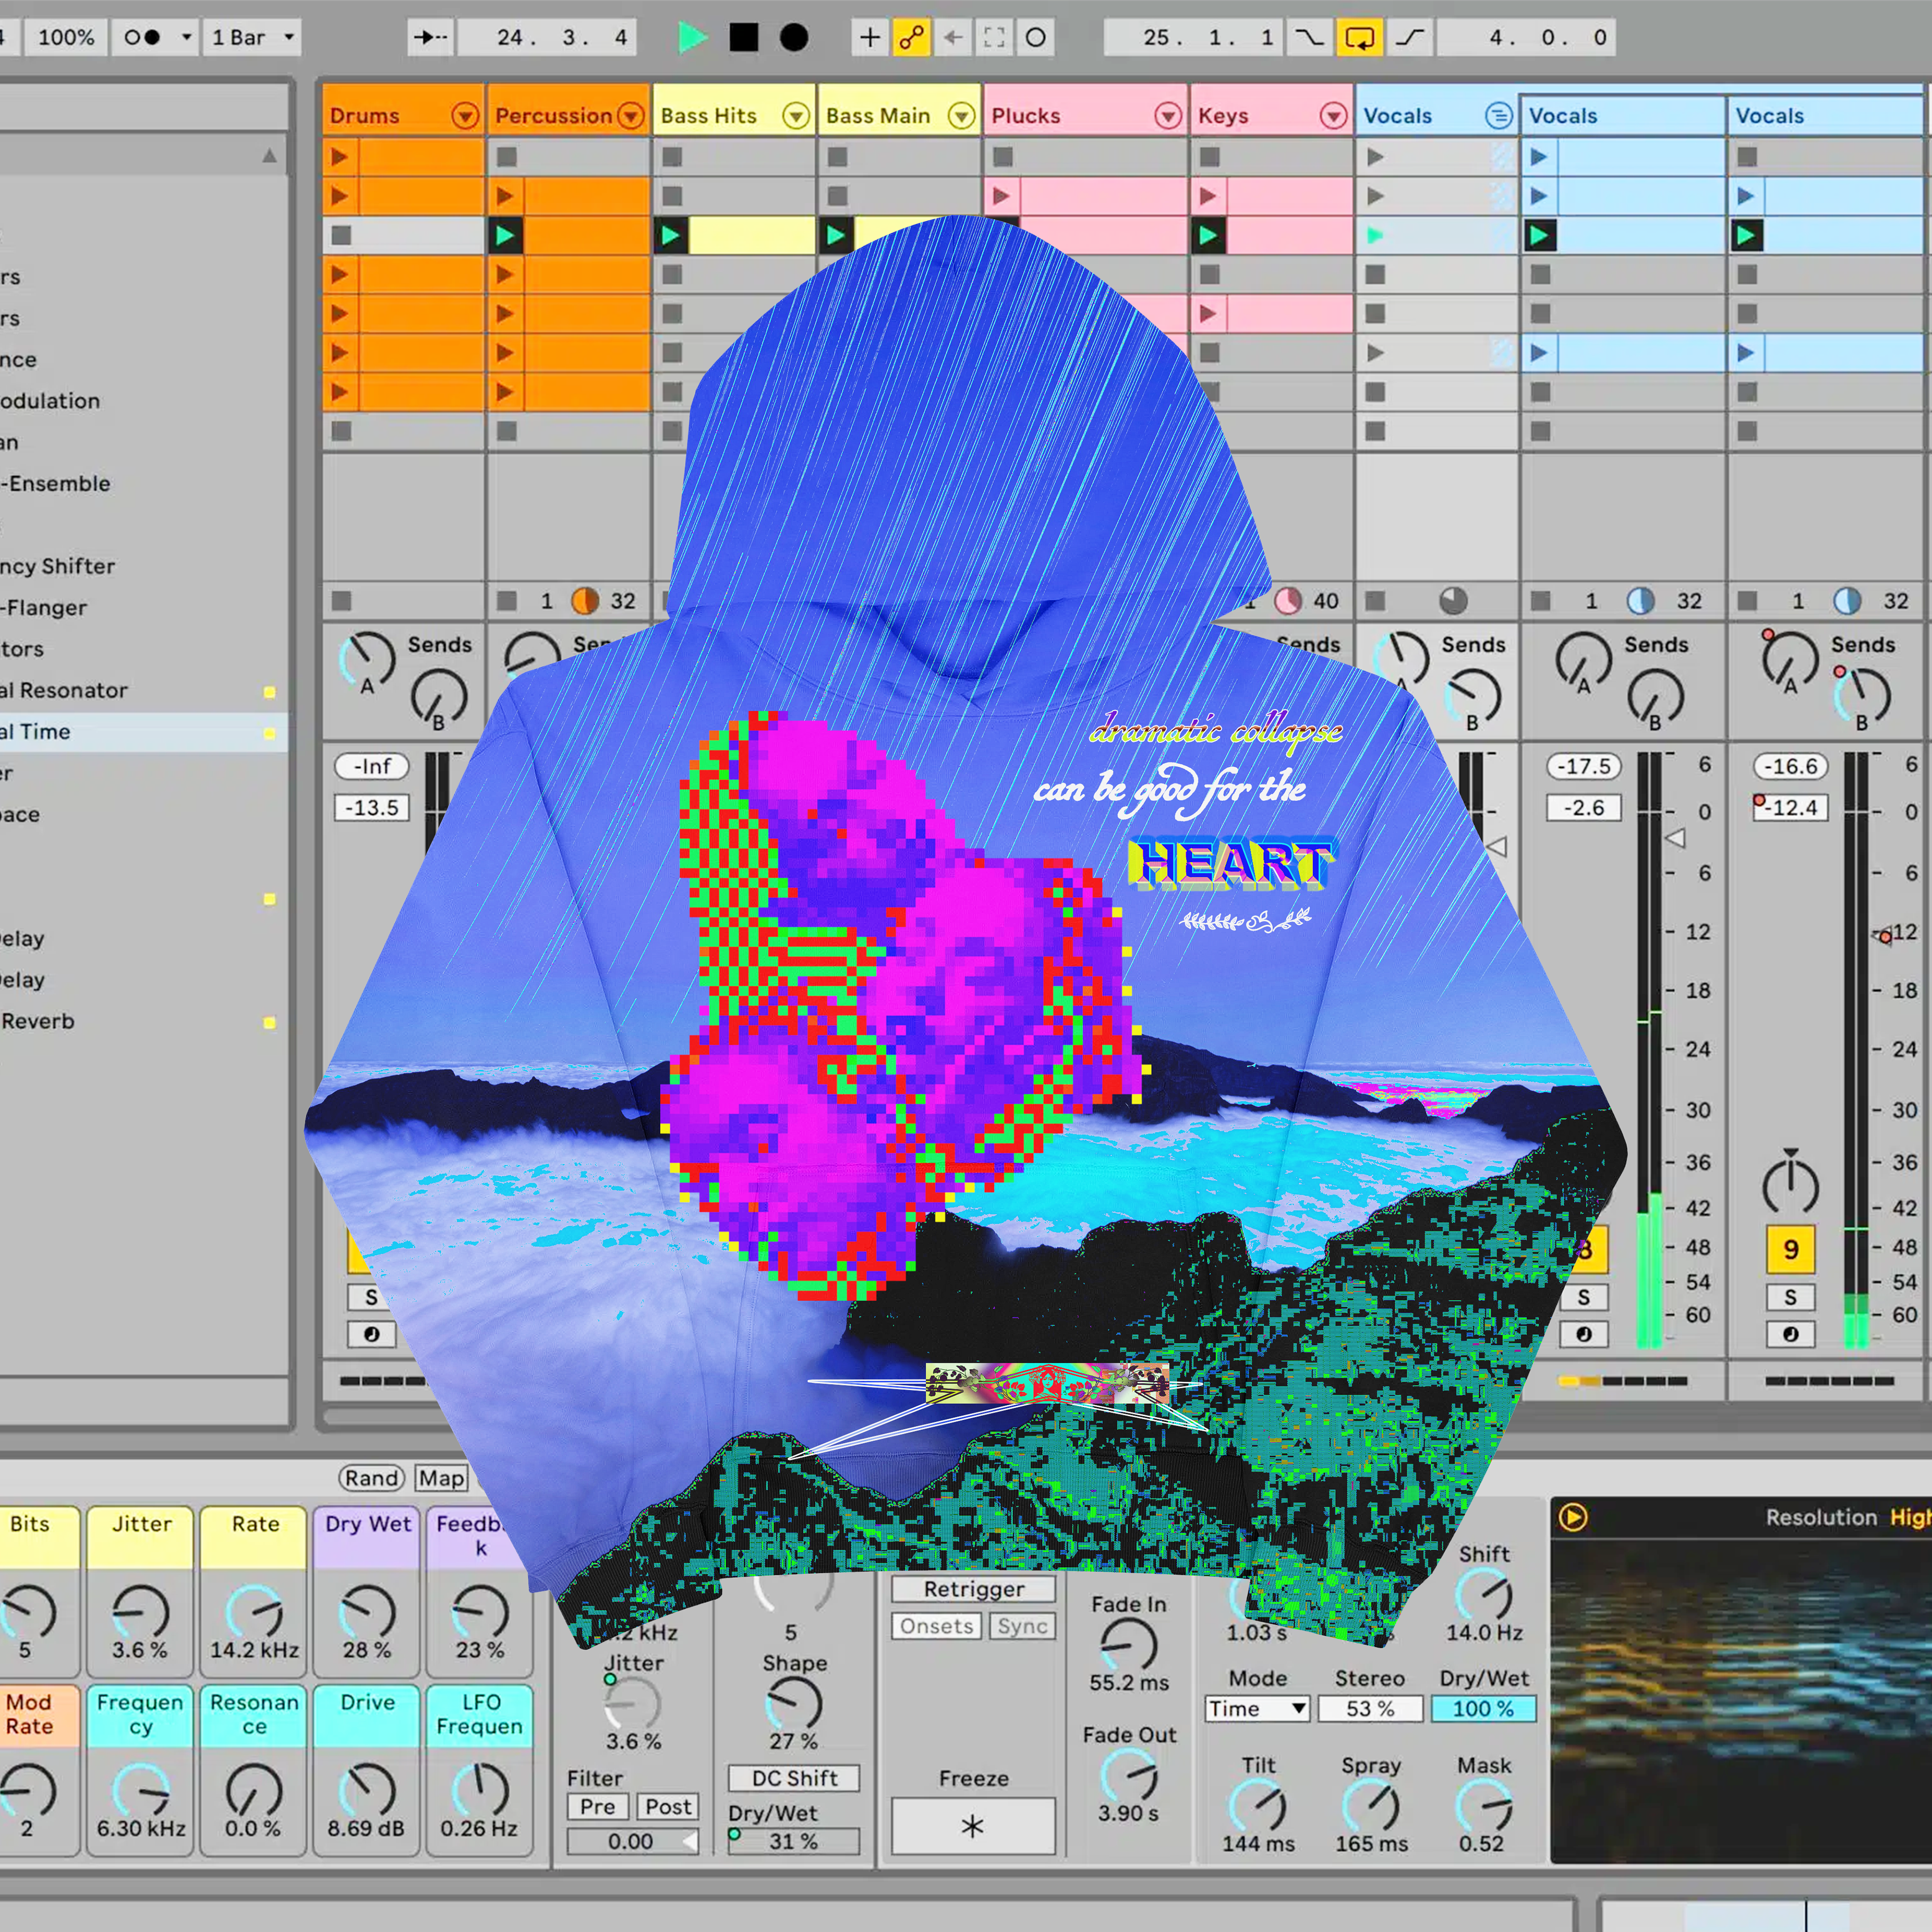The width and height of the screenshot is (1932, 1932).
Task: Toggle the Follow arrow button in the transport
Action: pyautogui.click(x=431, y=38)
